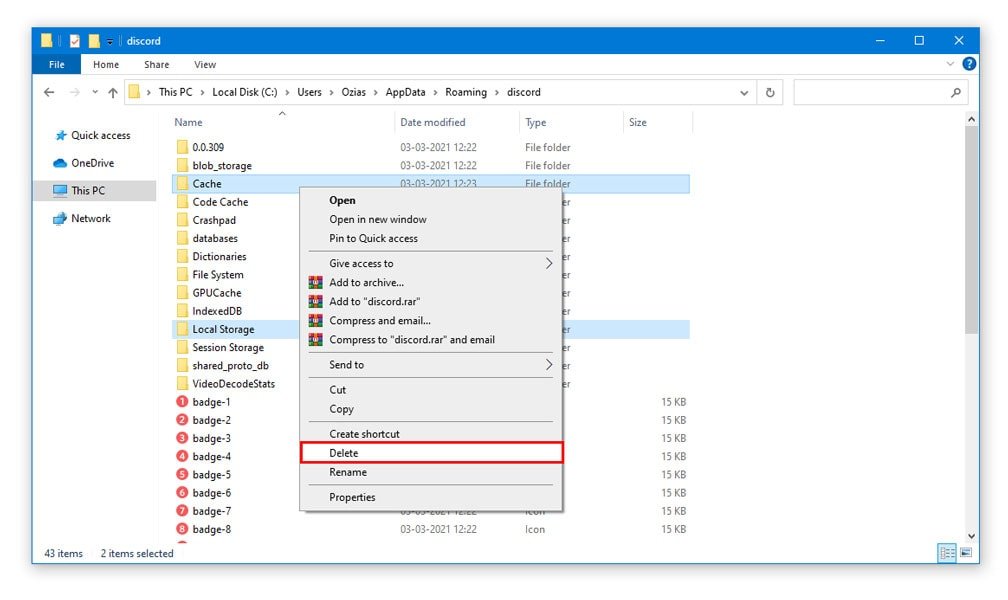
Task: Switch to Large icons view layout
Action: point(966,552)
